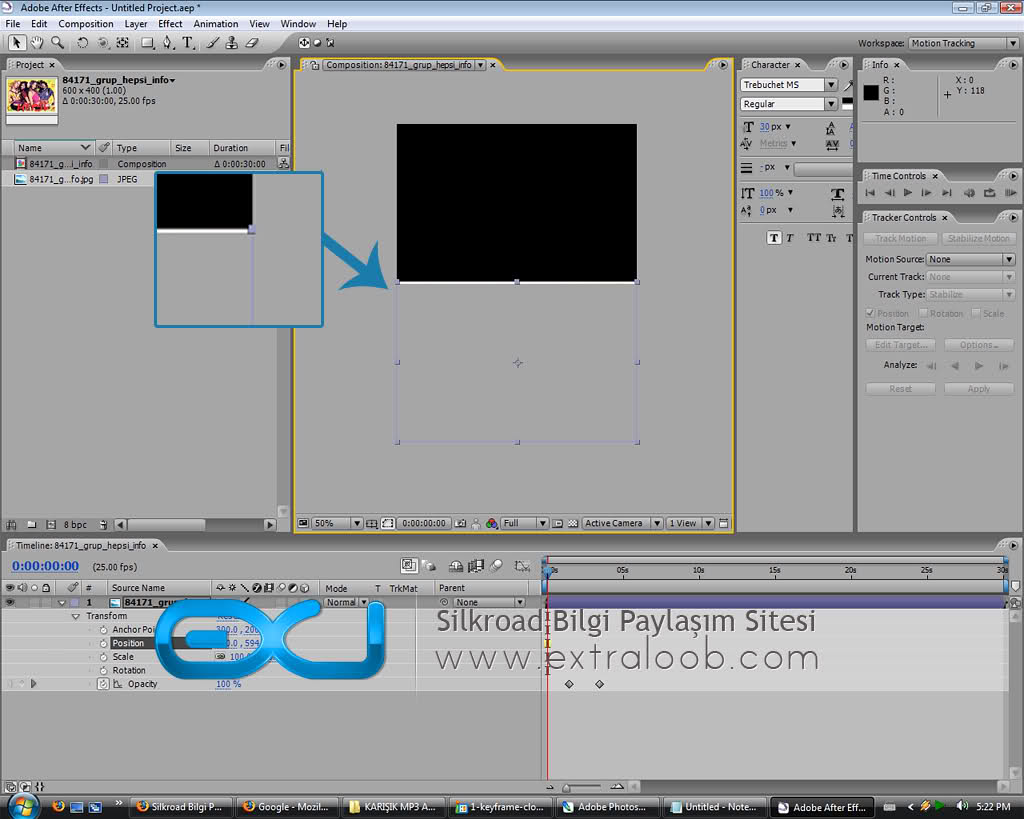Select the Pen tool

pyautogui.click(x=168, y=43)
